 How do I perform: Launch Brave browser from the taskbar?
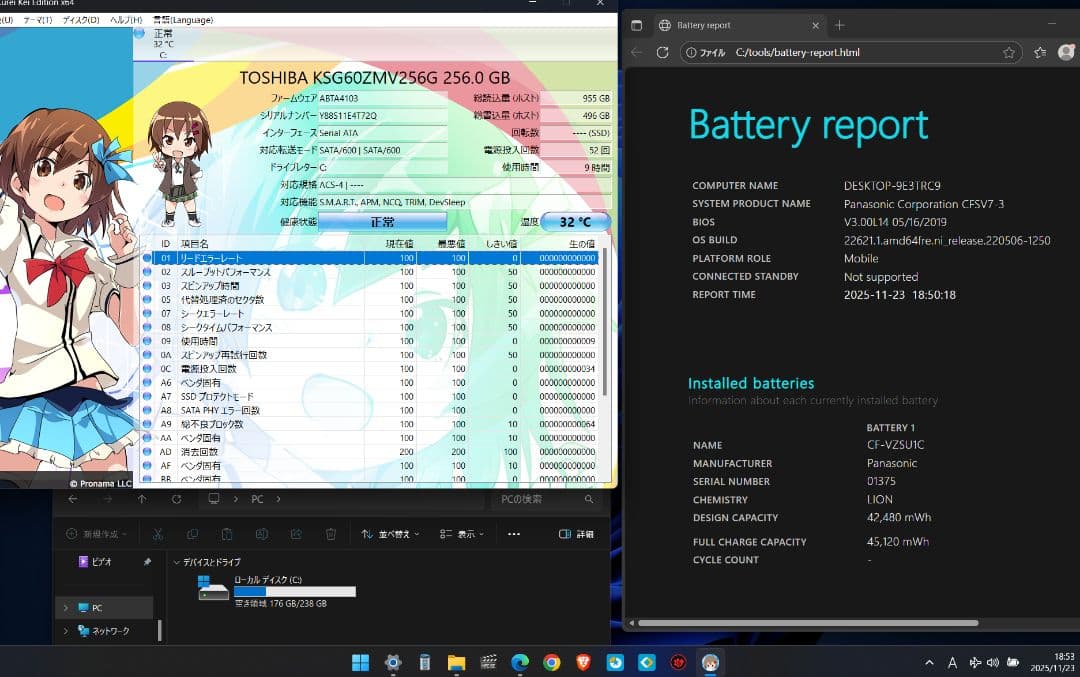[x=584, y=662]
